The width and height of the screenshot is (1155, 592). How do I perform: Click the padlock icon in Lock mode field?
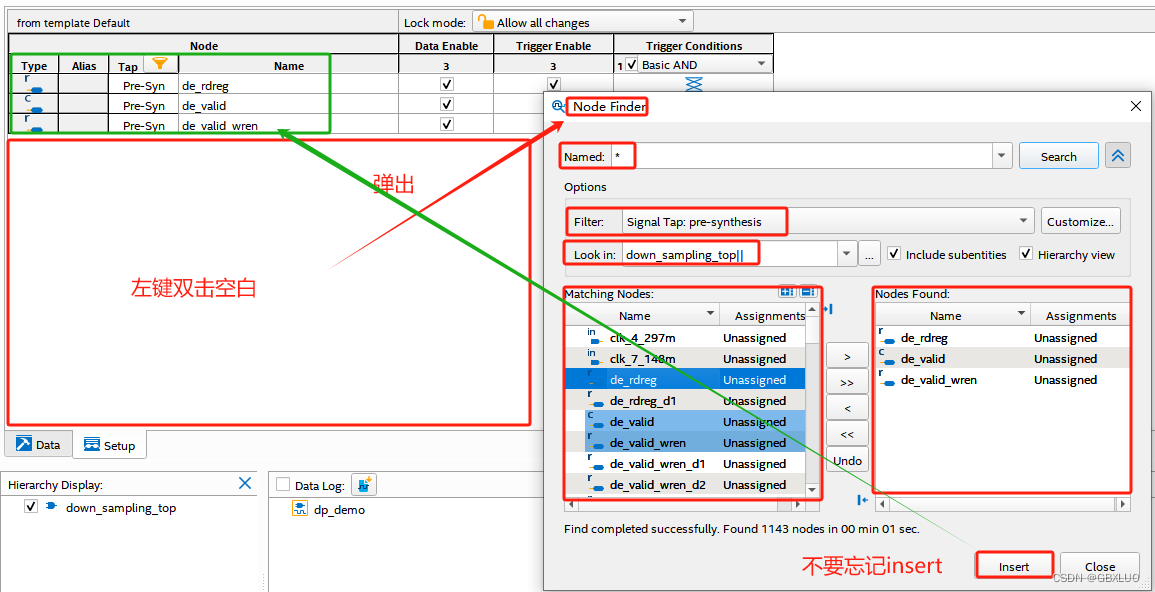click(x=485, y=20)
